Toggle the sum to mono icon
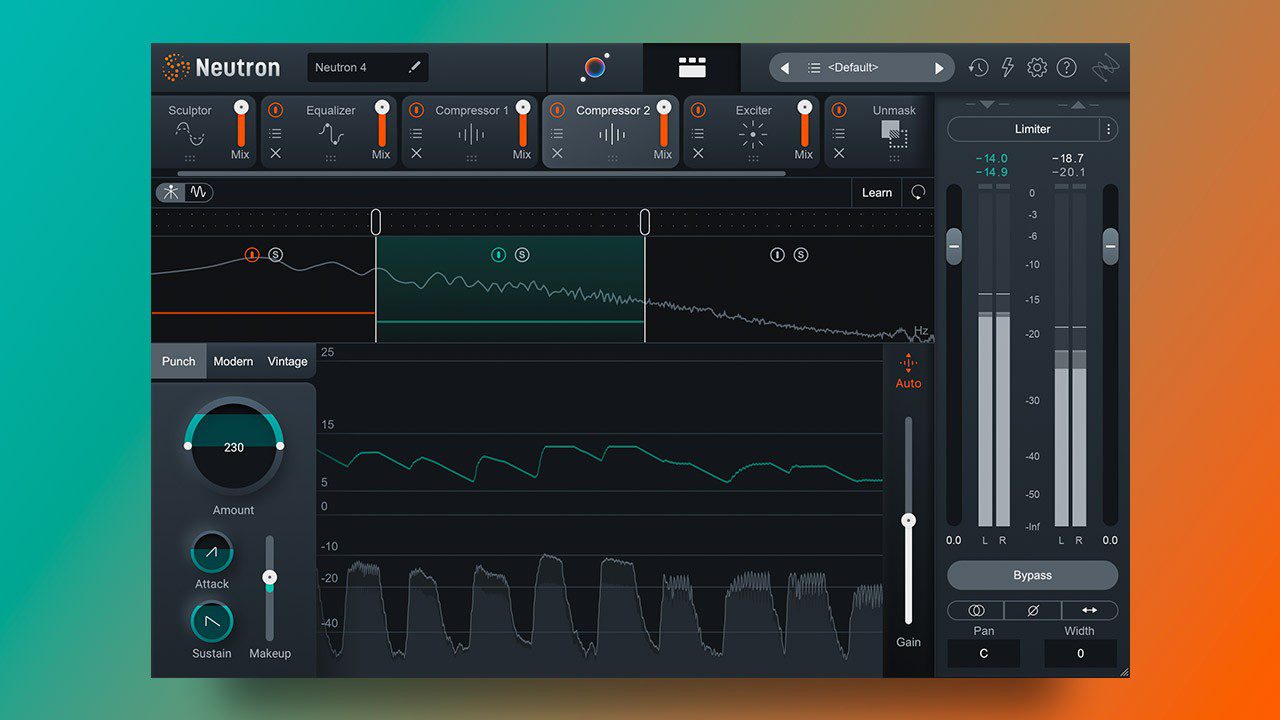This screenshot has width=1280, height=720. (976, 610)
